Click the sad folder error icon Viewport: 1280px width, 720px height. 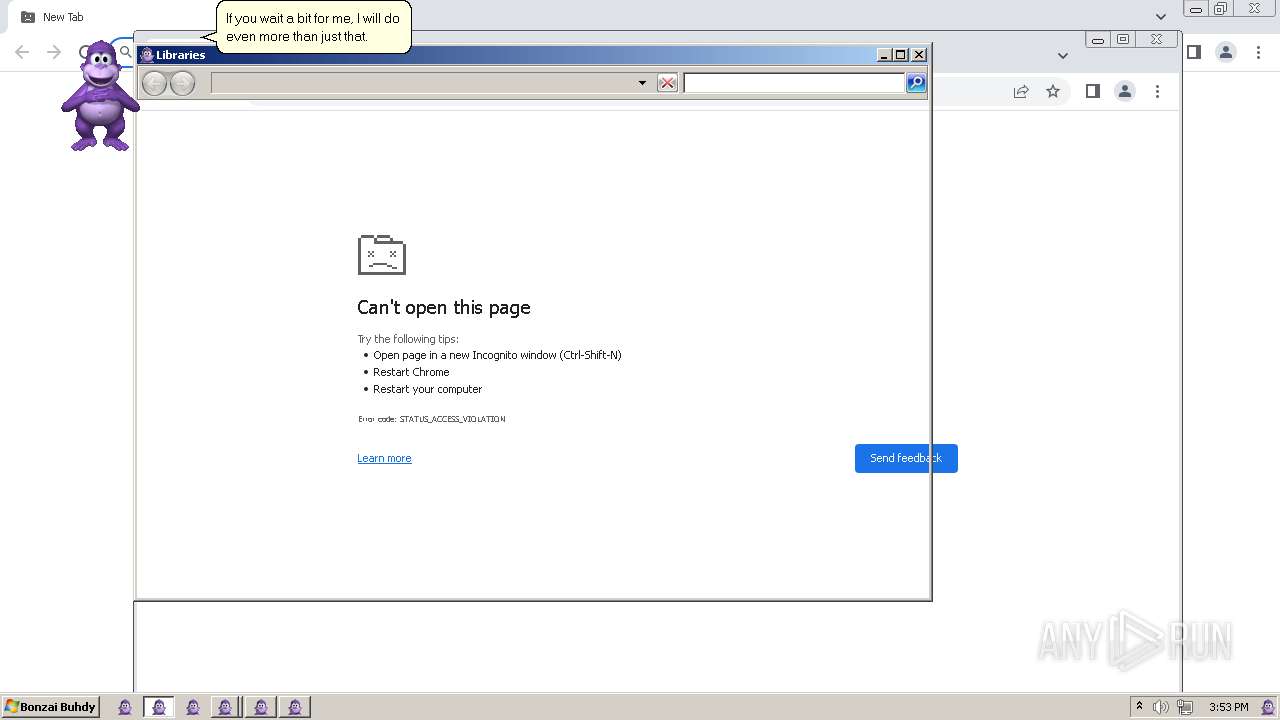tap(382, 254)
